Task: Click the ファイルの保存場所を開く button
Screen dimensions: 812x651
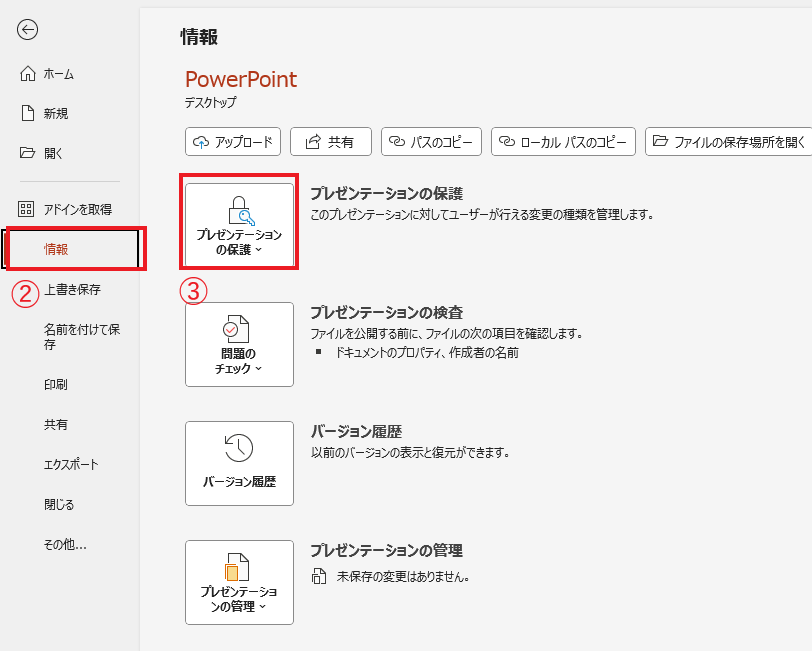Action: point(729,141)
